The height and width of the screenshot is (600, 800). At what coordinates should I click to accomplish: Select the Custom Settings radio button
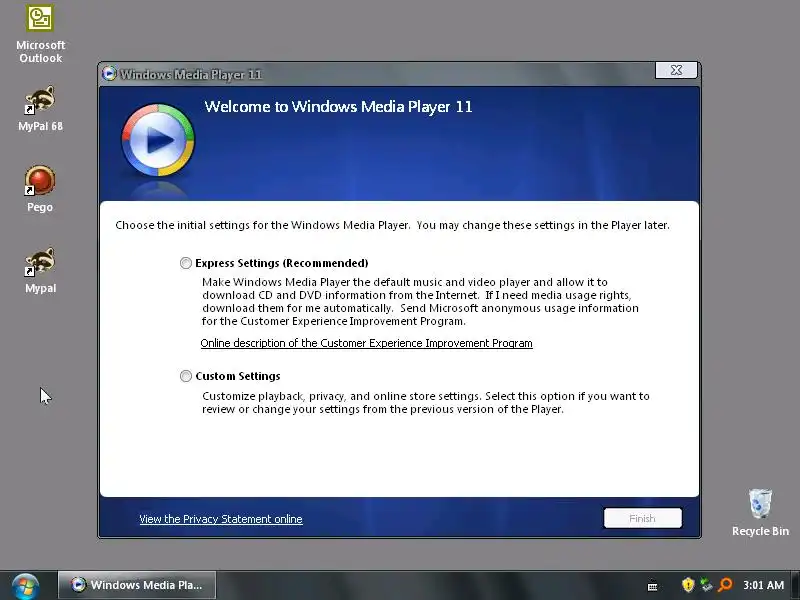tap(186, 377)
